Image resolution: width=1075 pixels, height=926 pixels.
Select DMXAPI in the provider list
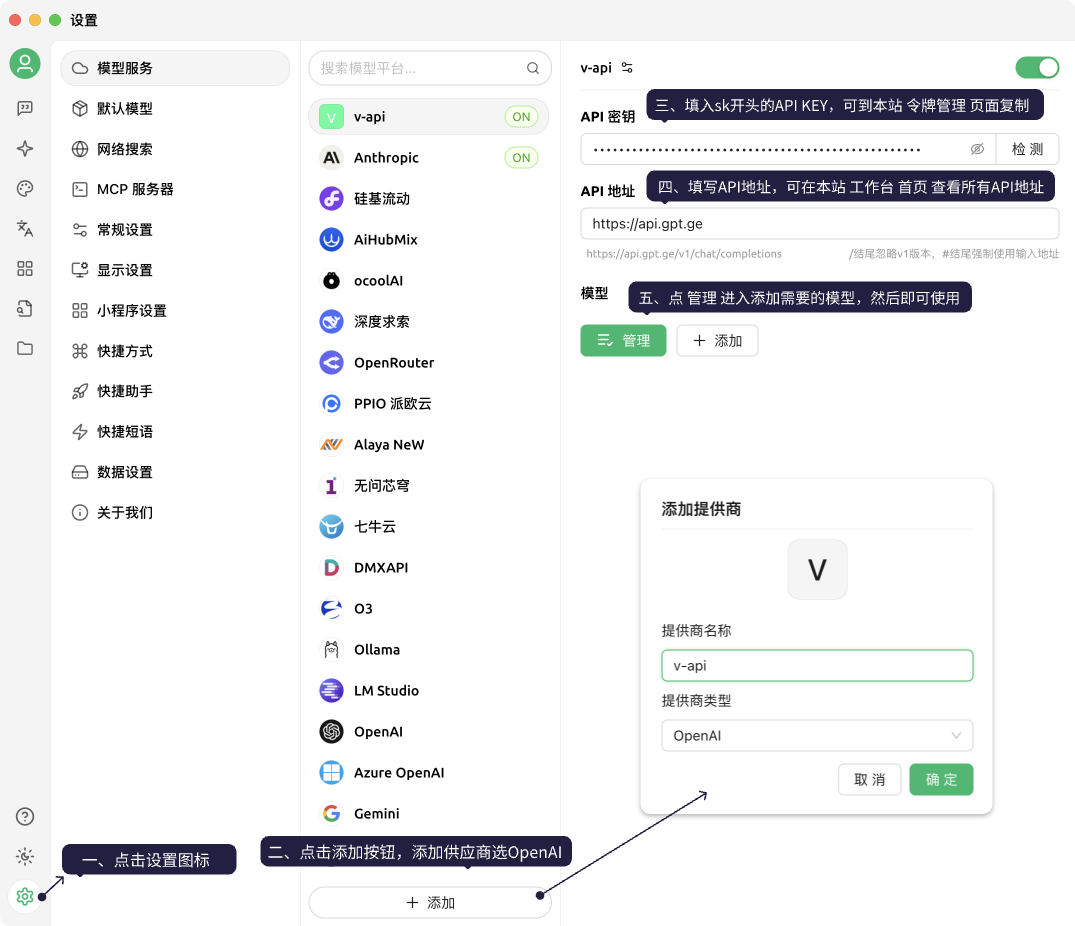pos(428,568)
